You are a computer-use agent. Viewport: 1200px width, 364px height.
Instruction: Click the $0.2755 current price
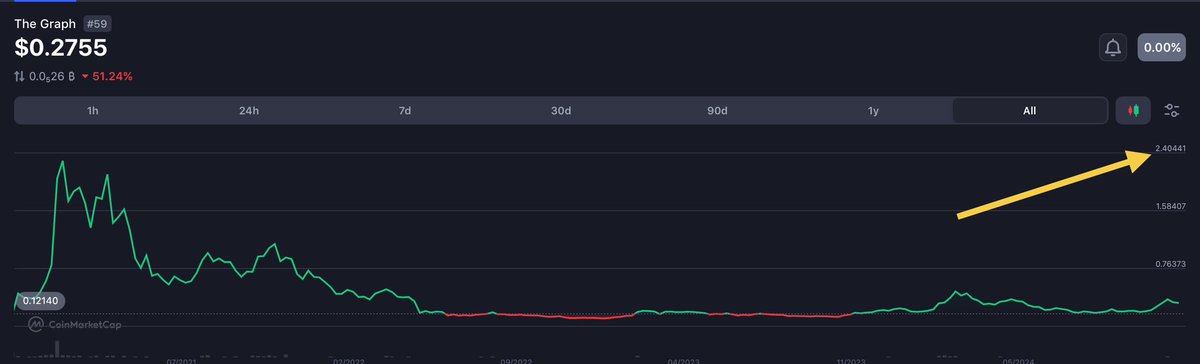click(x=61, y=48)
